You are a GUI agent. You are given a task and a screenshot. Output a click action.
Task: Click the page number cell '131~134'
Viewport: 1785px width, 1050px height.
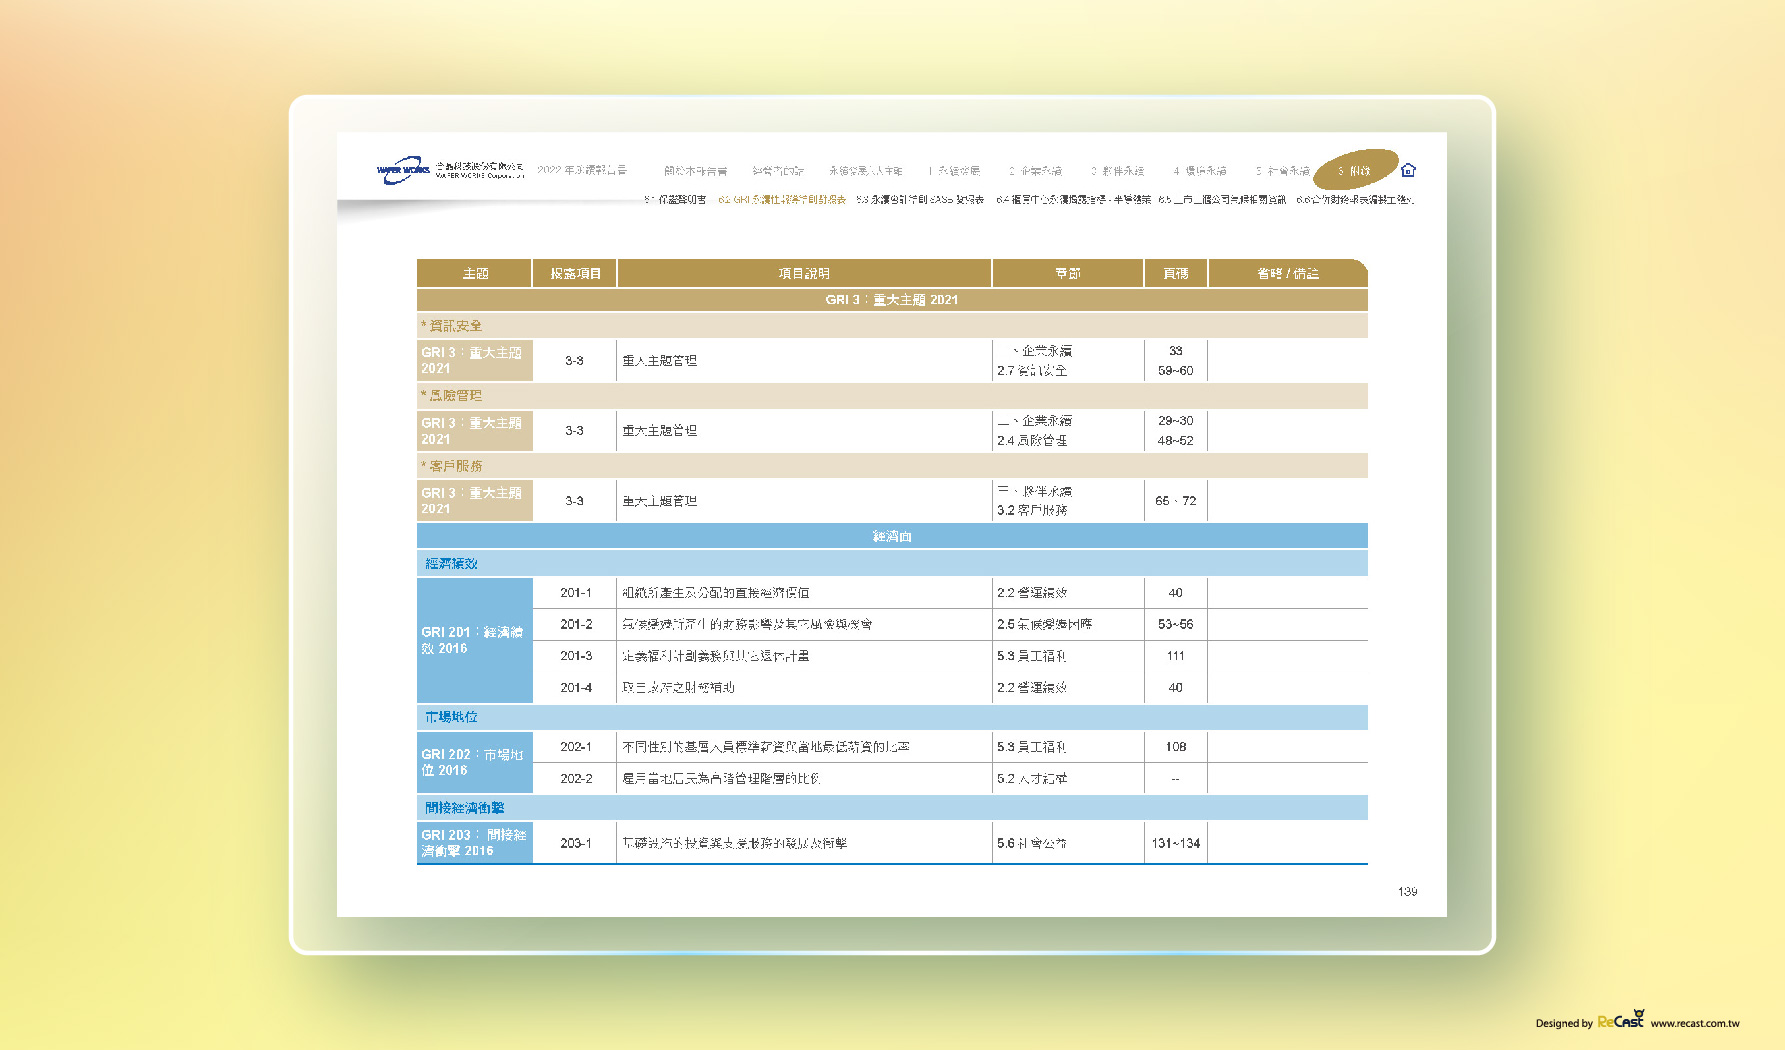pos(1176,844)
